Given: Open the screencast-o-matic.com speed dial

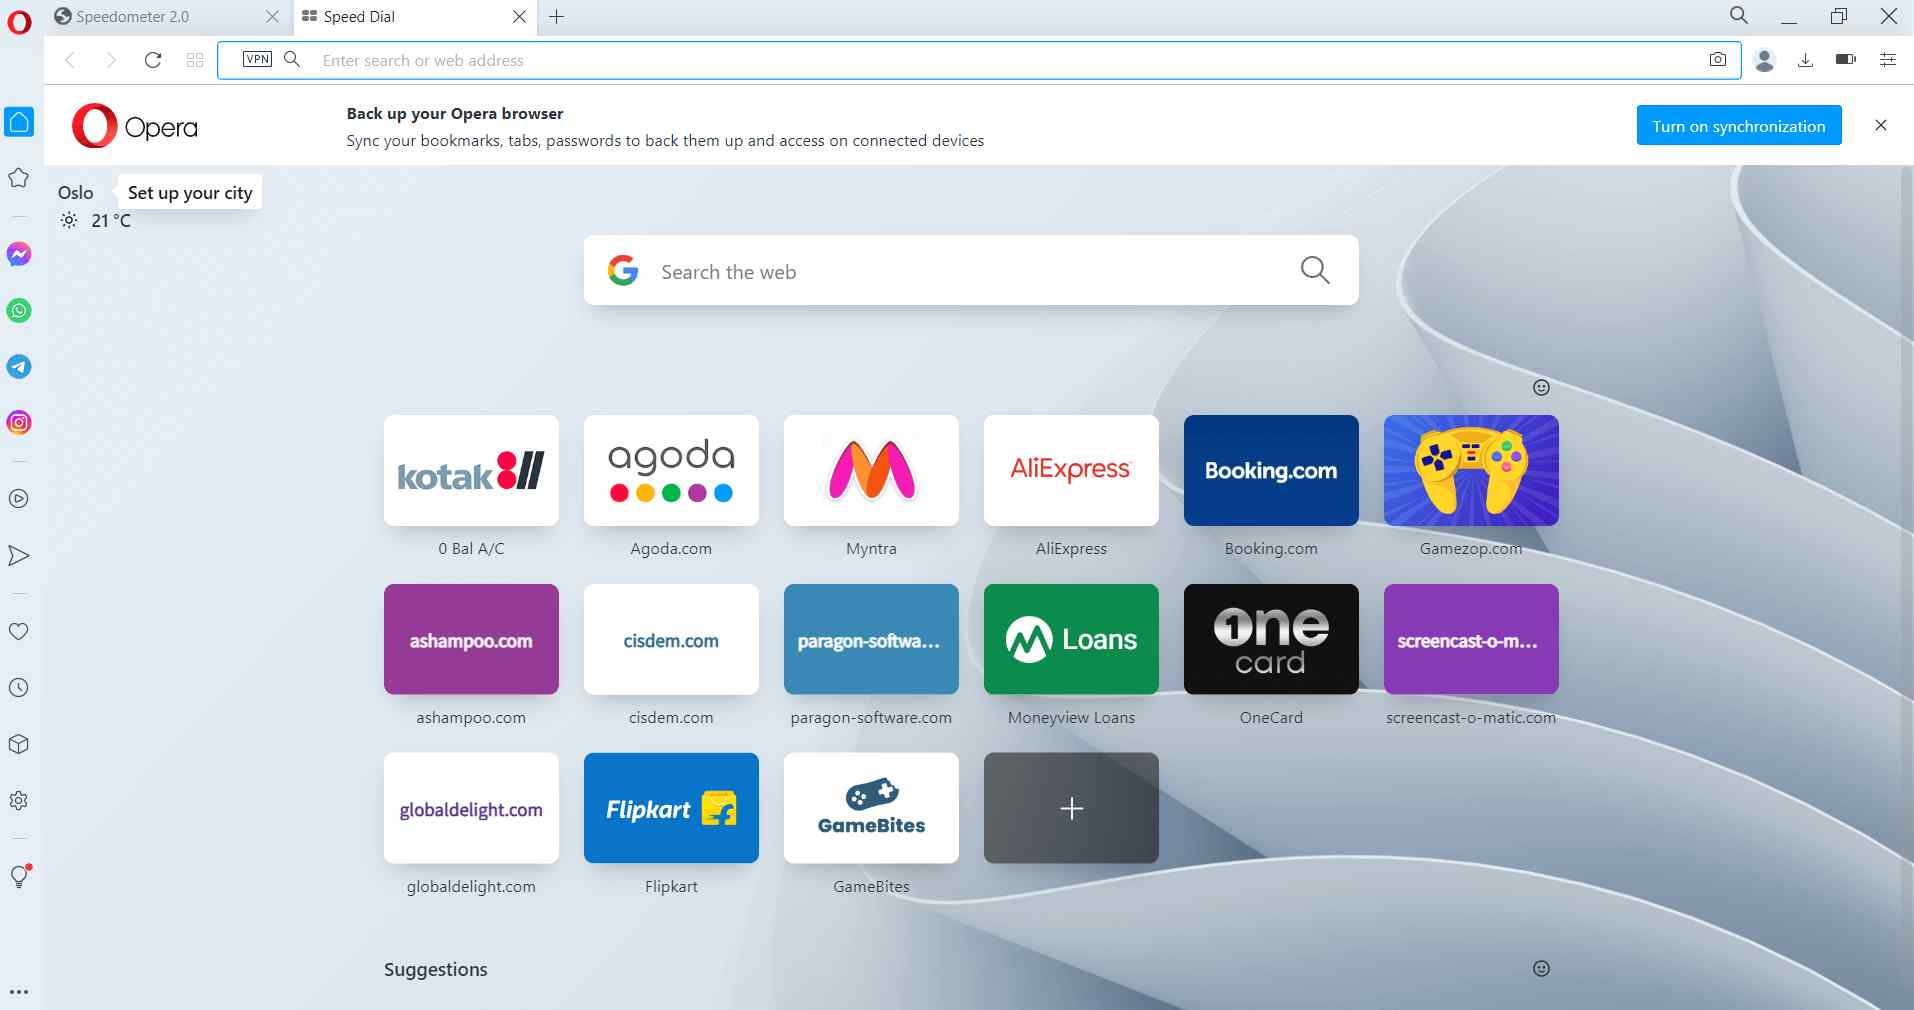Looking at the screenshot, I should (x=1471, y=640).
